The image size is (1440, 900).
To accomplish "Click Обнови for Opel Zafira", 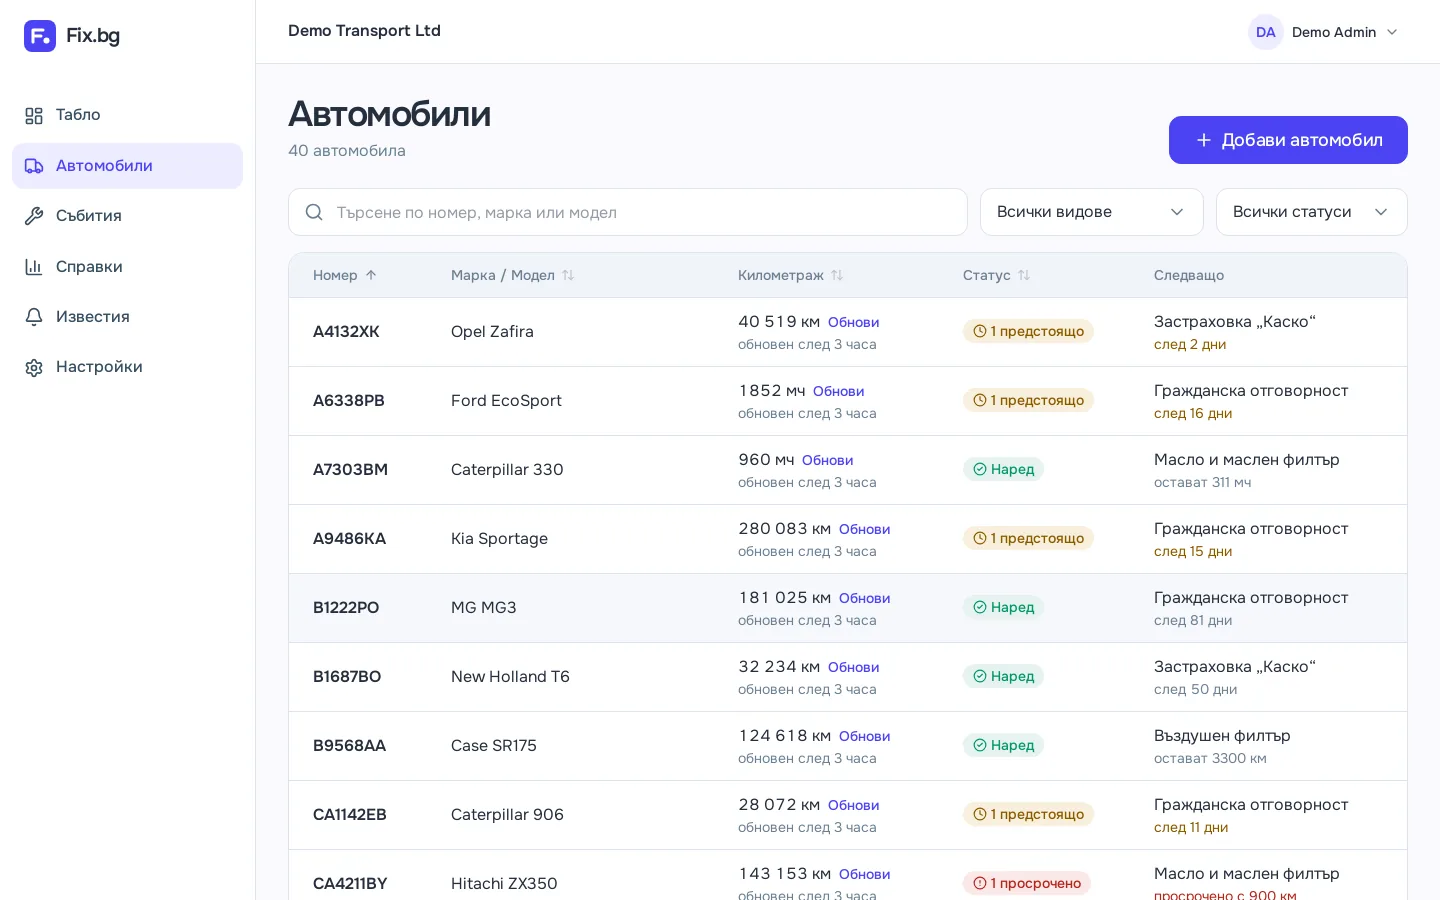I will 854,322.
